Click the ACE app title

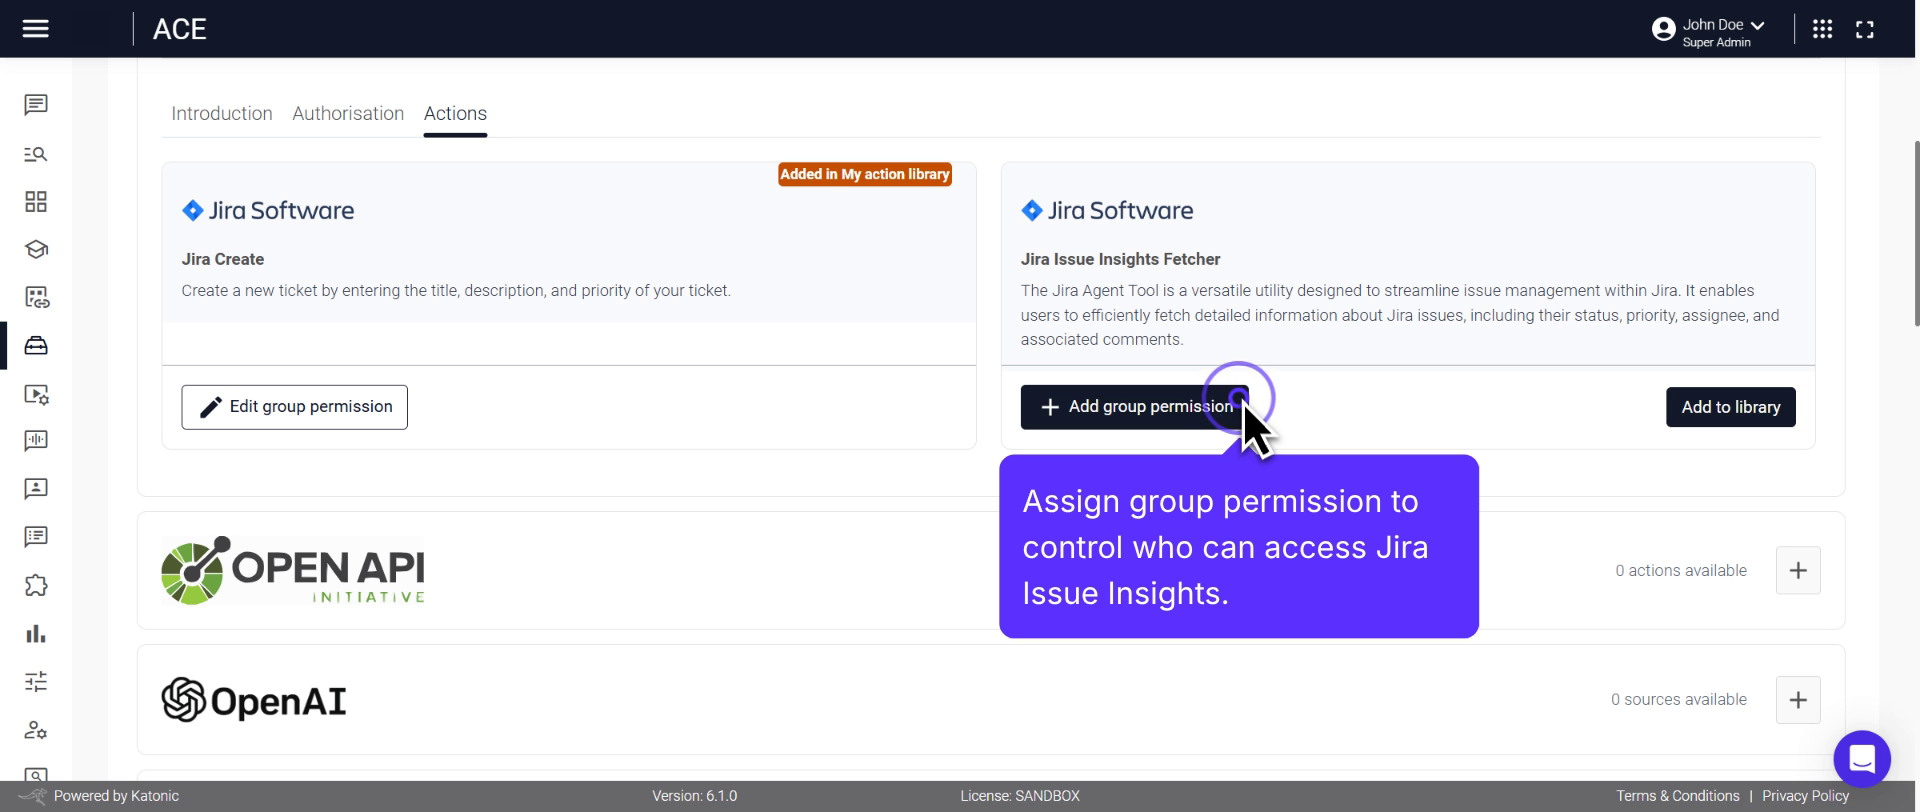(180, 29)
